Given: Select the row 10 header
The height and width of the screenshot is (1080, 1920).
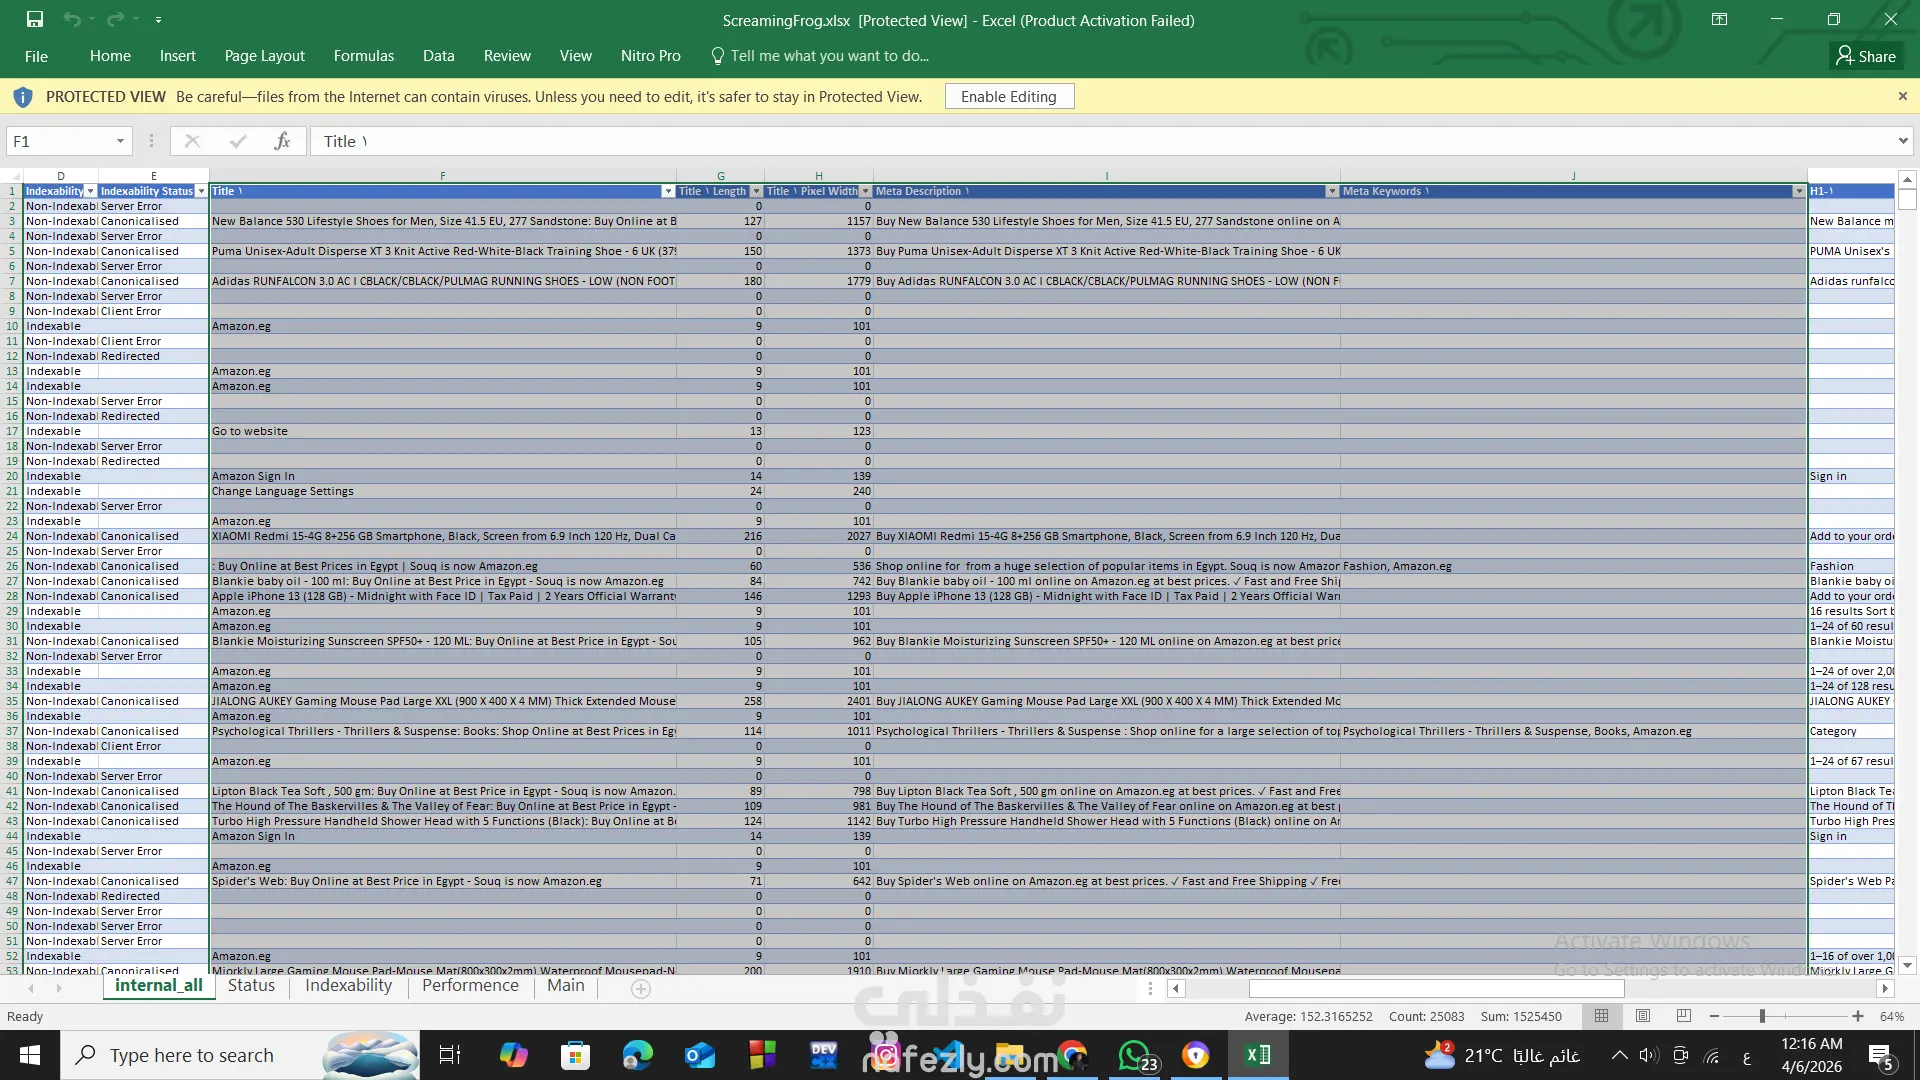Looking at the screenshot, I should [12, 326].
